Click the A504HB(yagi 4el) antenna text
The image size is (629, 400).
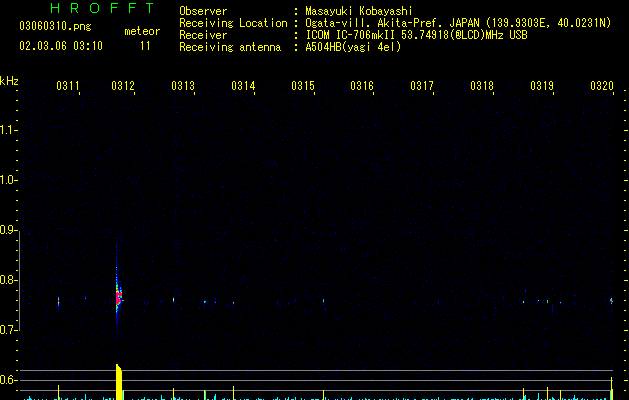point(353,47)
